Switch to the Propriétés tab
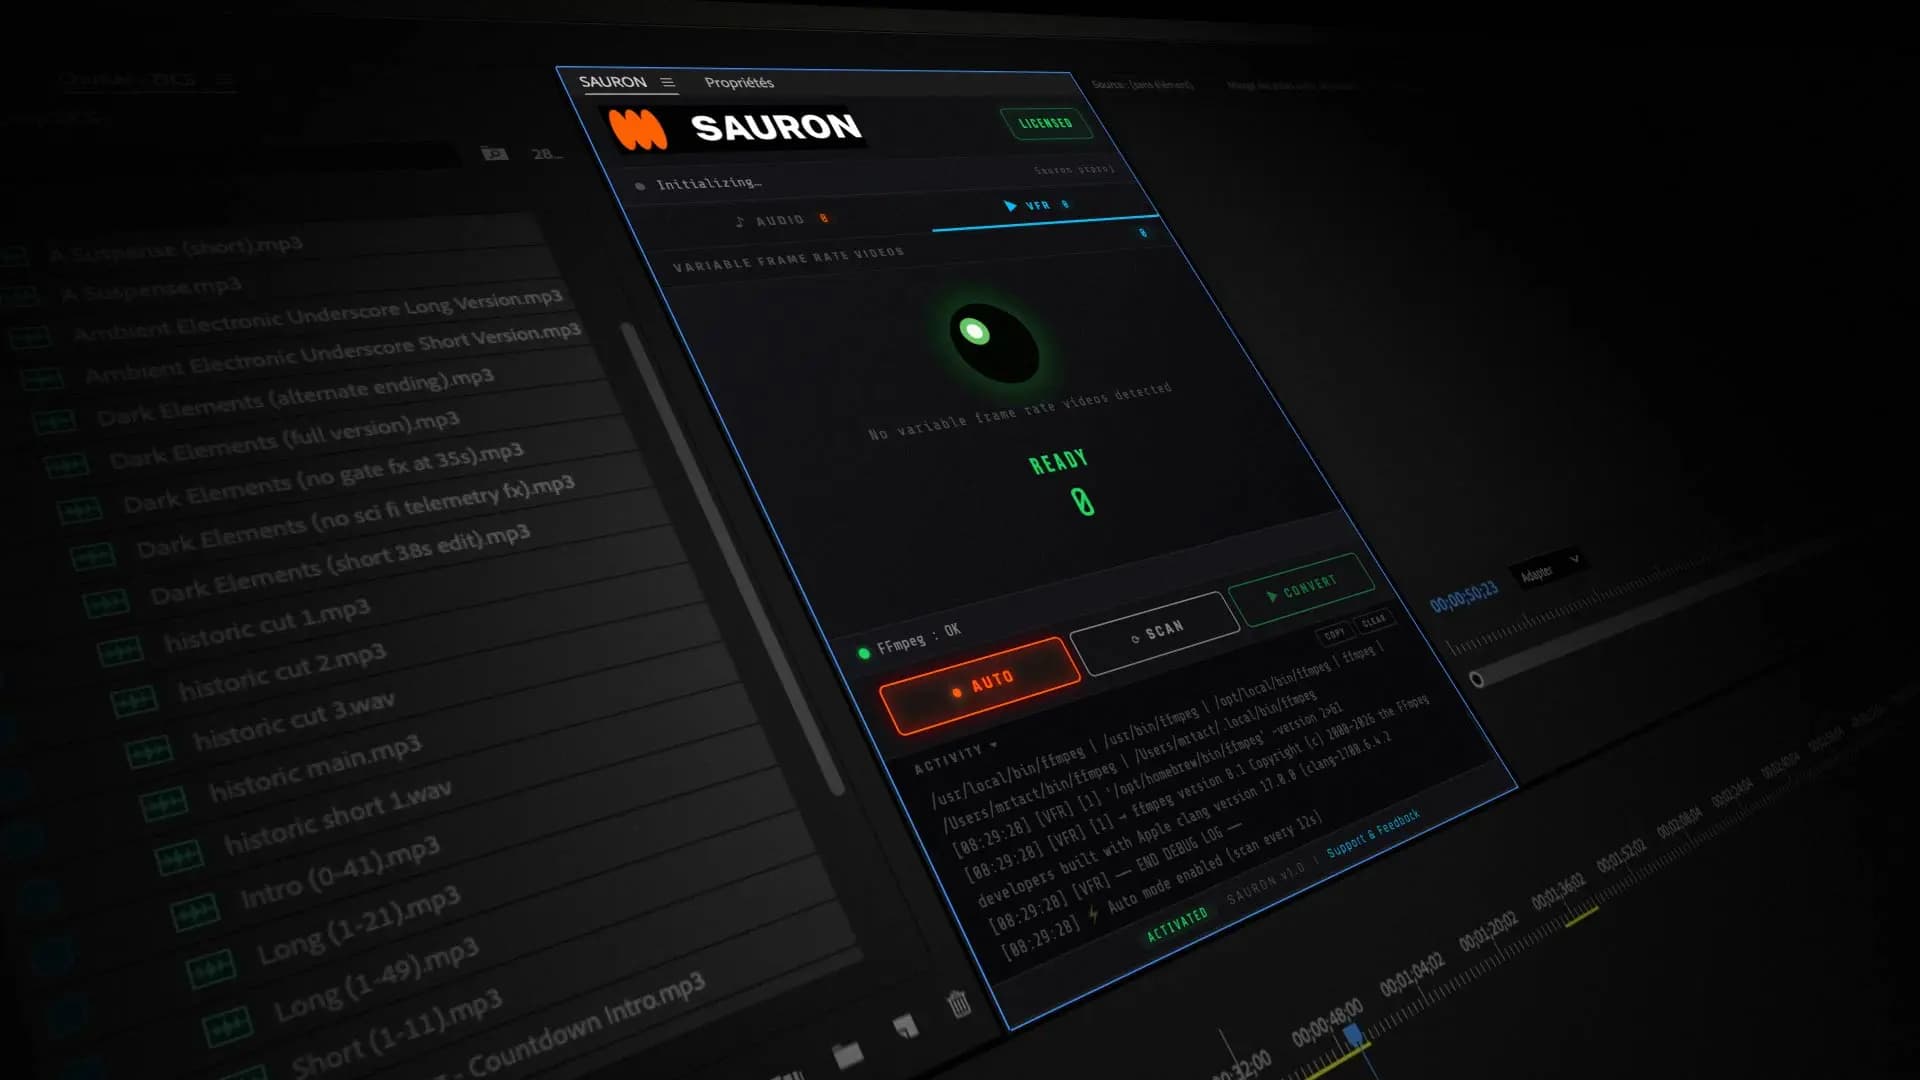This screenshot has width=1920, height=1080. tap(739, 83)
